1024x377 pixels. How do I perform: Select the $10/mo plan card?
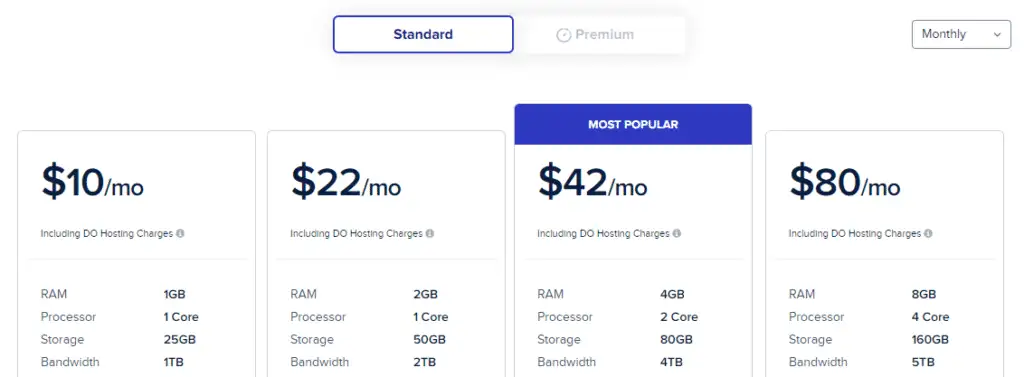click(x=136, y=254)
